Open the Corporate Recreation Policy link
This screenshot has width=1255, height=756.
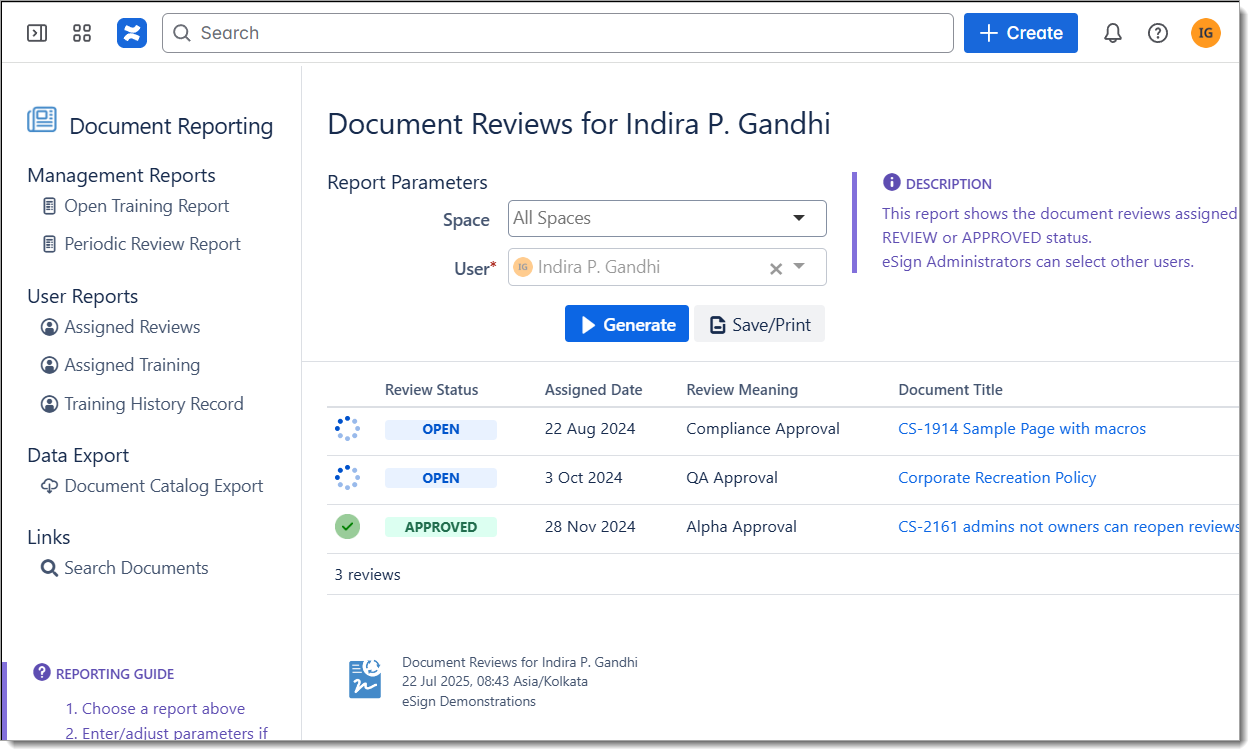click(x=997, y=478)
